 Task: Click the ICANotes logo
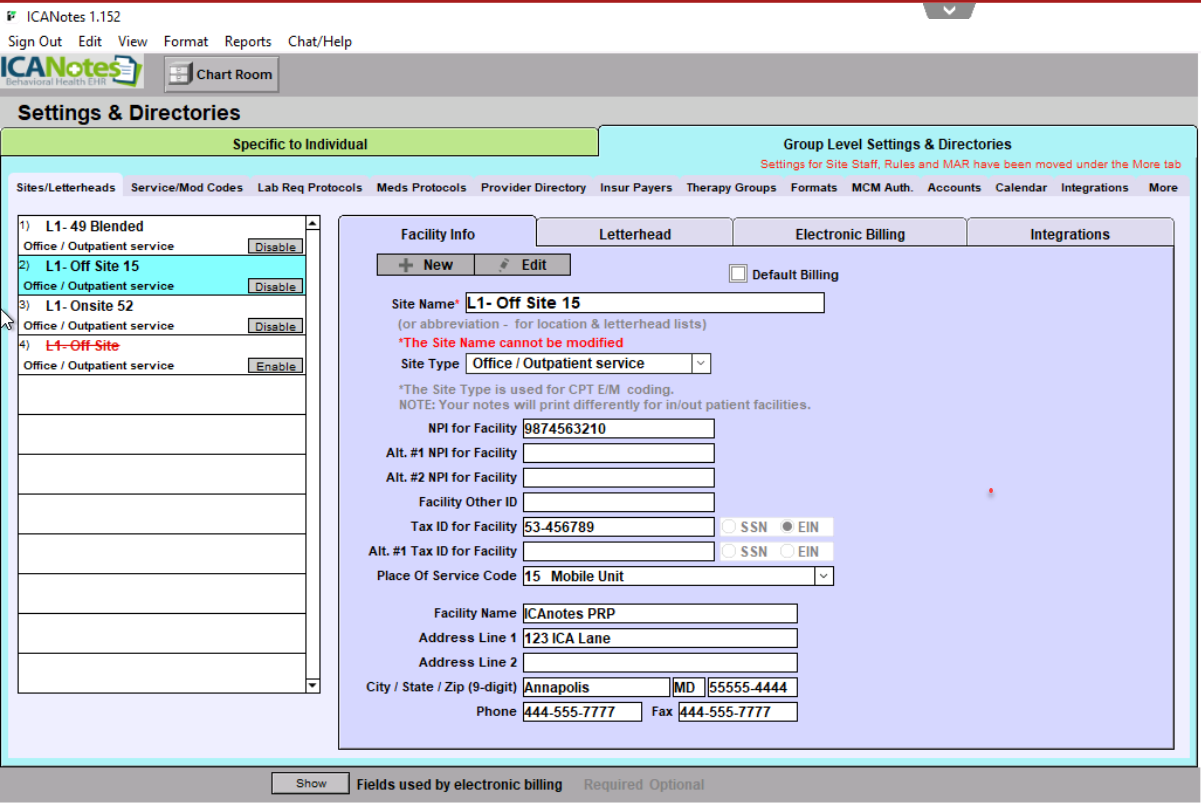click(x=71, y=72)
